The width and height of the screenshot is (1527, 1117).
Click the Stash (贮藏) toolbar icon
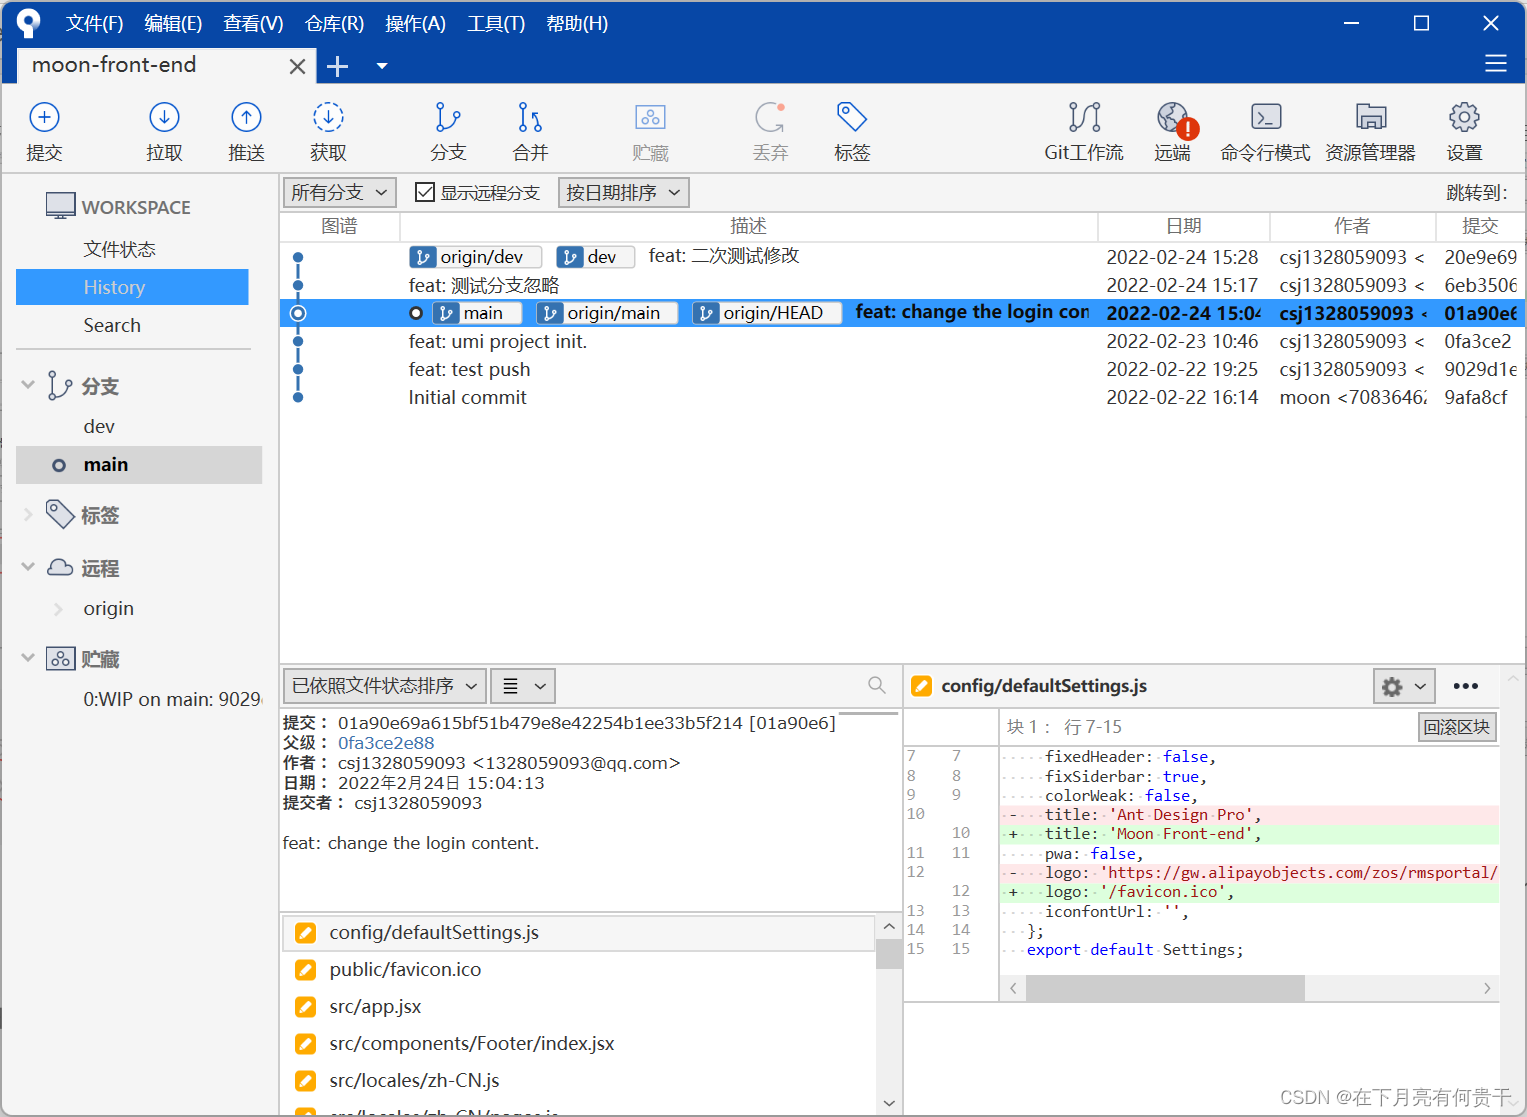[x=650, y=118]
